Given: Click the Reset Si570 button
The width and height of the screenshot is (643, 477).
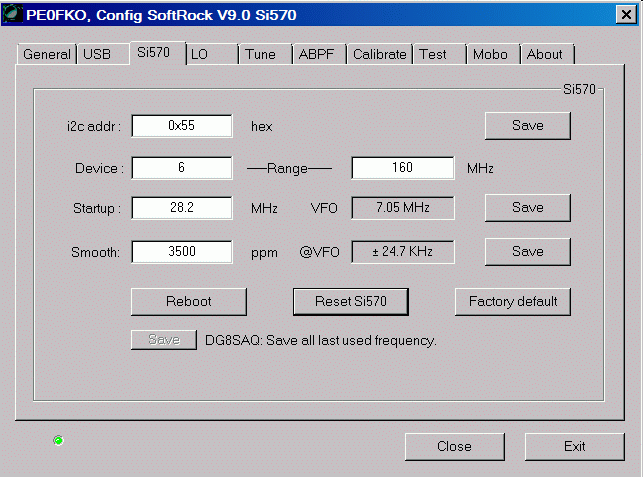Looking at the screenshot, I should click(351, 301).
